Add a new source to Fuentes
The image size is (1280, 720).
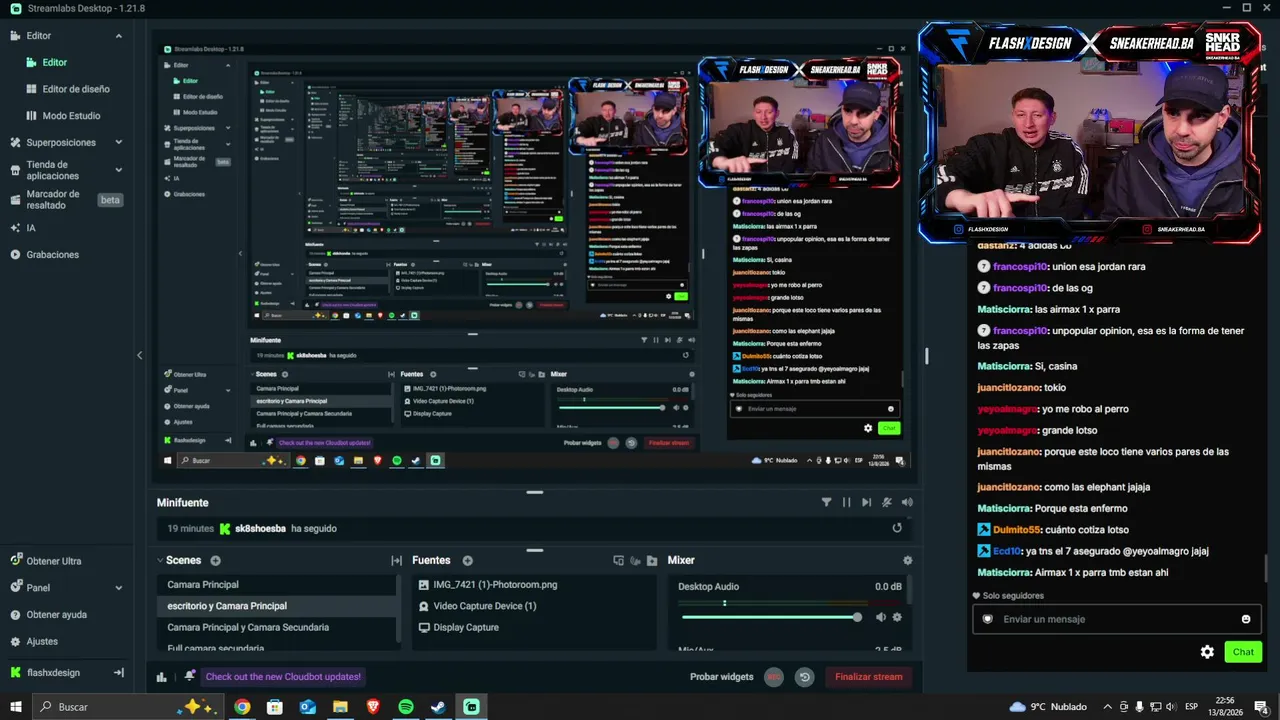pyautogui.click(x=467, y=561)
